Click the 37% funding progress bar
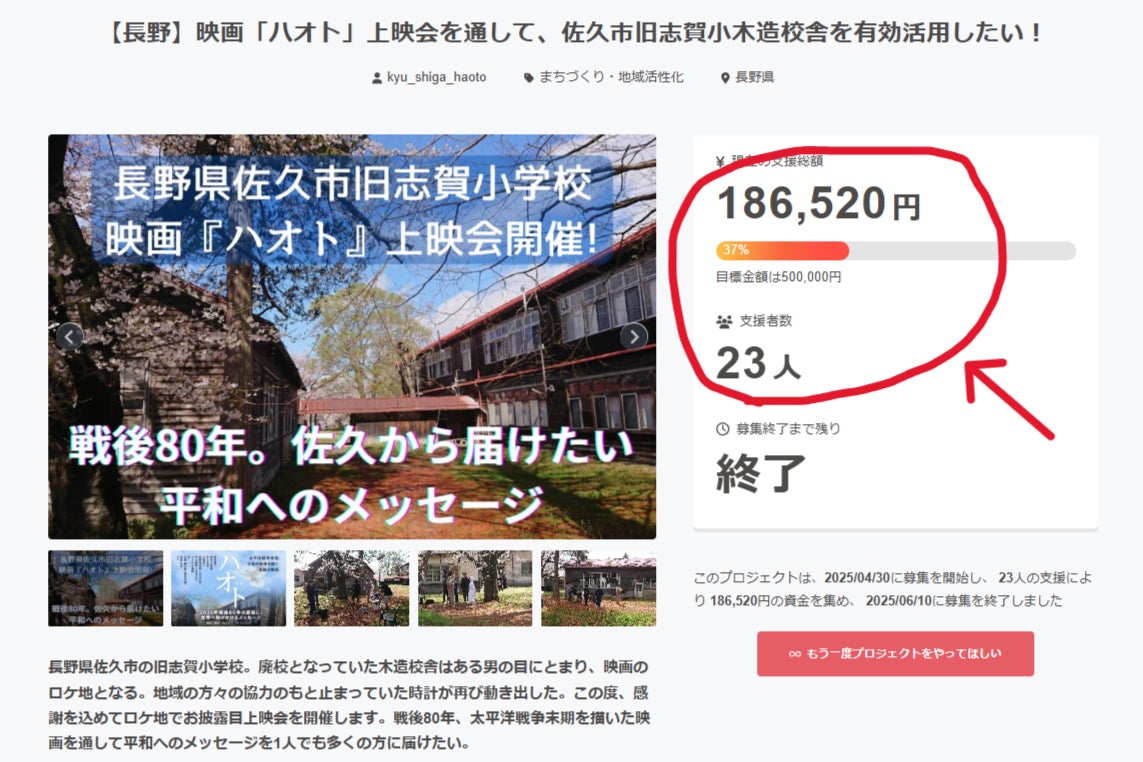 895,250
